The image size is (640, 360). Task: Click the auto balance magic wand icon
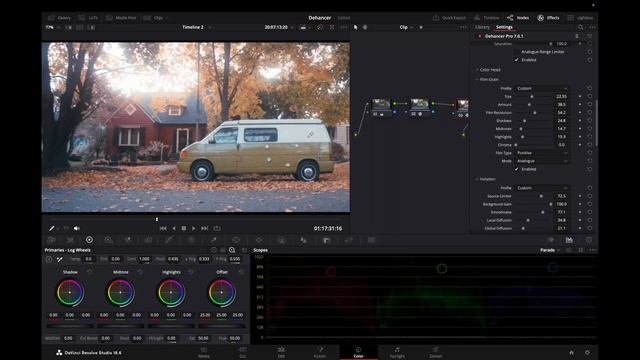click(60, 259)
